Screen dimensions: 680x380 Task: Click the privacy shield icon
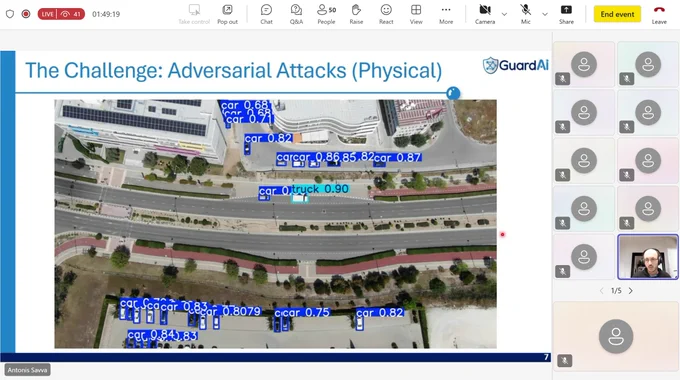coord(10,14)
